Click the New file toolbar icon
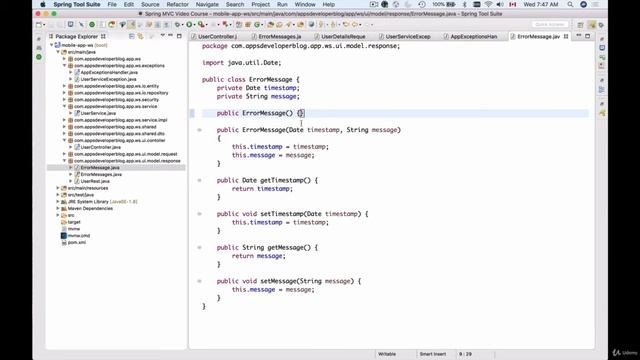Image resolution: width=640 pixels, height=360 pixels. pyautogui.click(x=39, y=25)
